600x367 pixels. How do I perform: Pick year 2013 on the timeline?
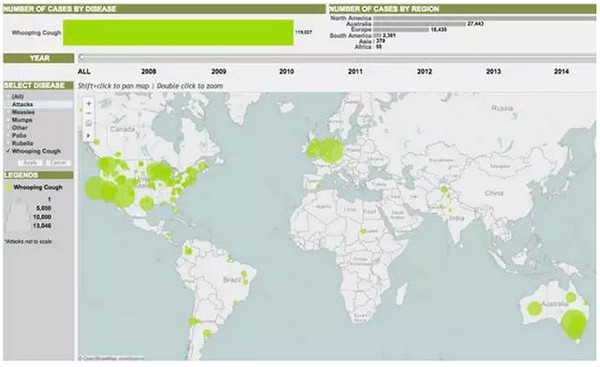click(493, 71)
